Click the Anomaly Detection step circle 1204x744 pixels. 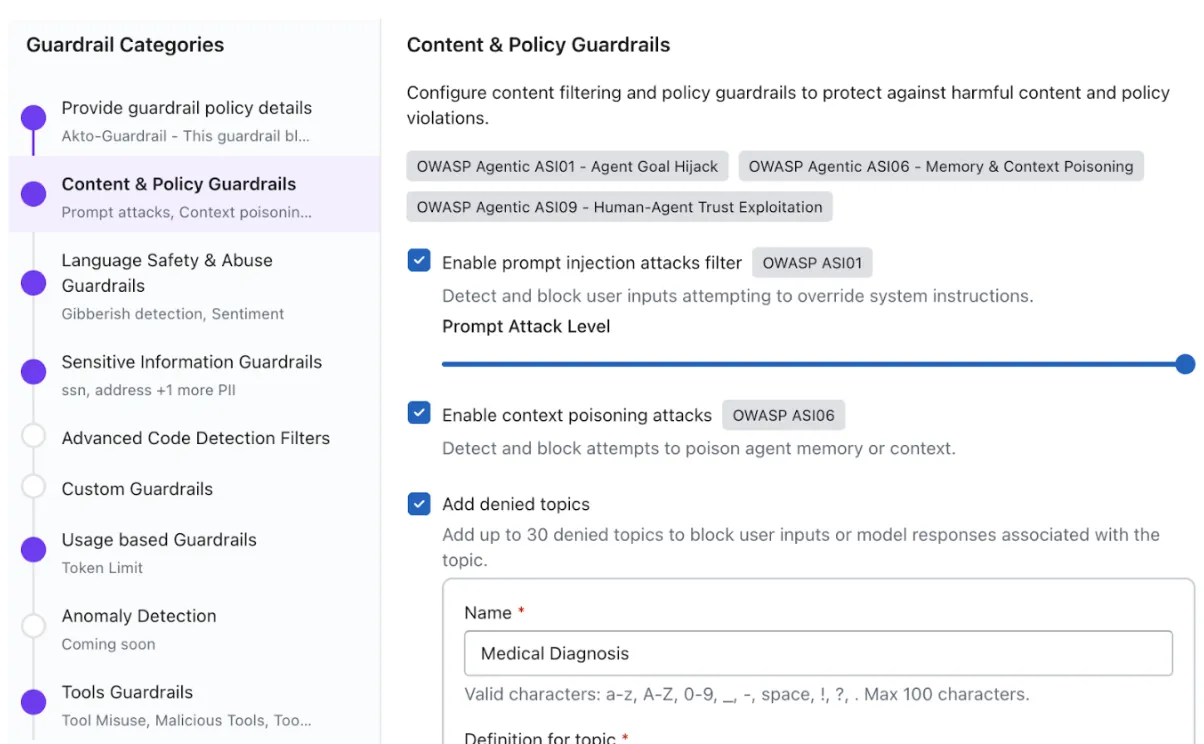coord(33,625)
